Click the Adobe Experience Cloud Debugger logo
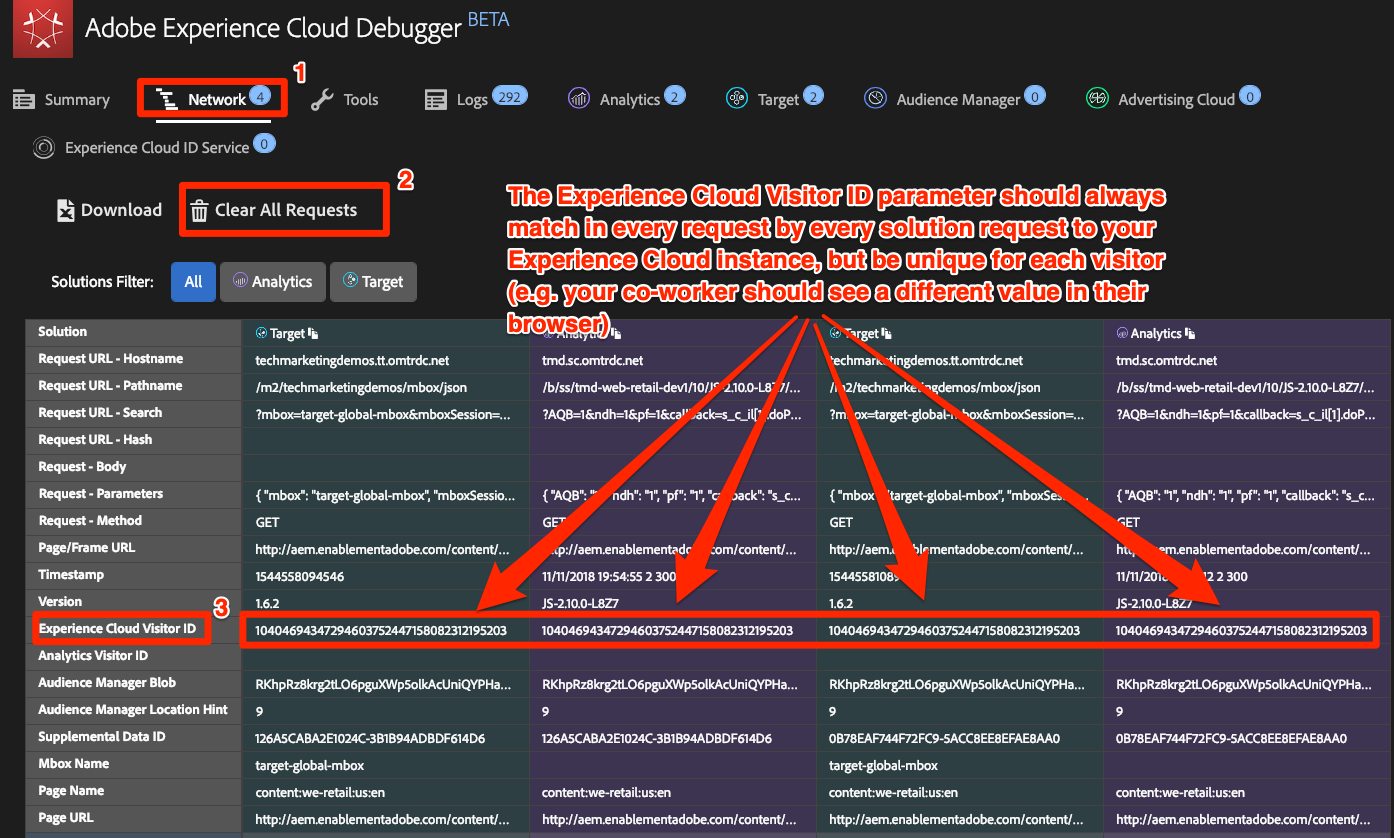 (x=43, y=27)
